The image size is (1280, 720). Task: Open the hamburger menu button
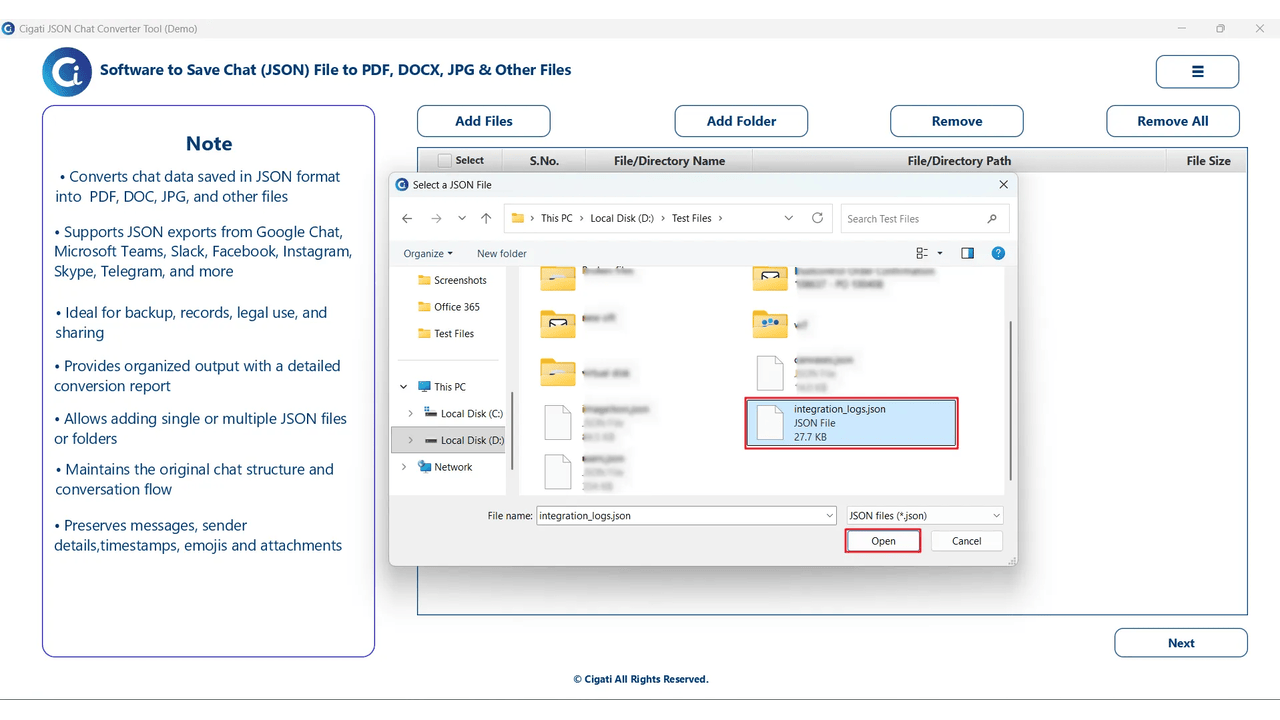click(1197, 72)
